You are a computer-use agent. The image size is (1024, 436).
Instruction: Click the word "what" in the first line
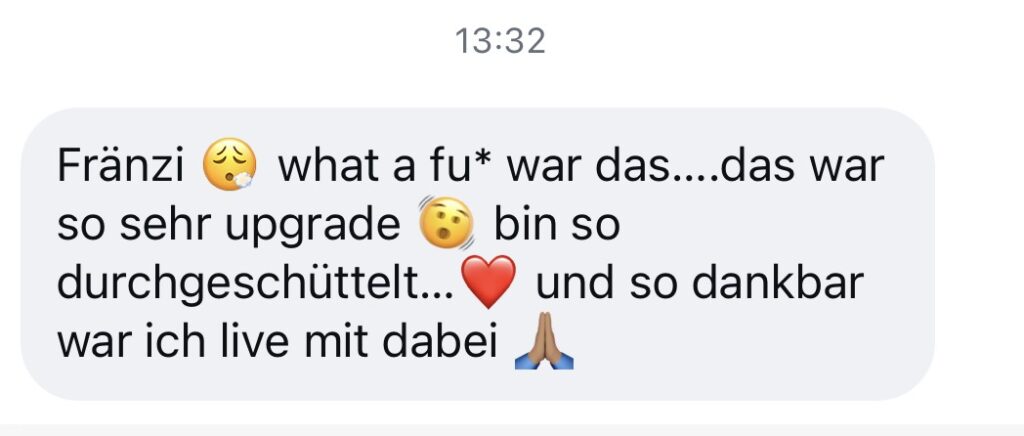(x=329, y=165)
